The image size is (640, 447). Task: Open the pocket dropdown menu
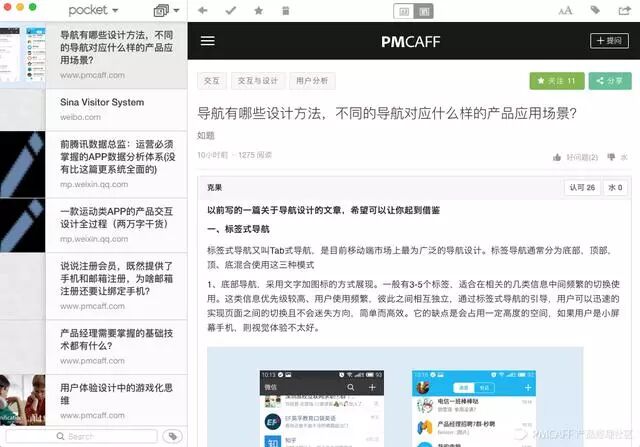pyautogui.click(x=93, y=10)
